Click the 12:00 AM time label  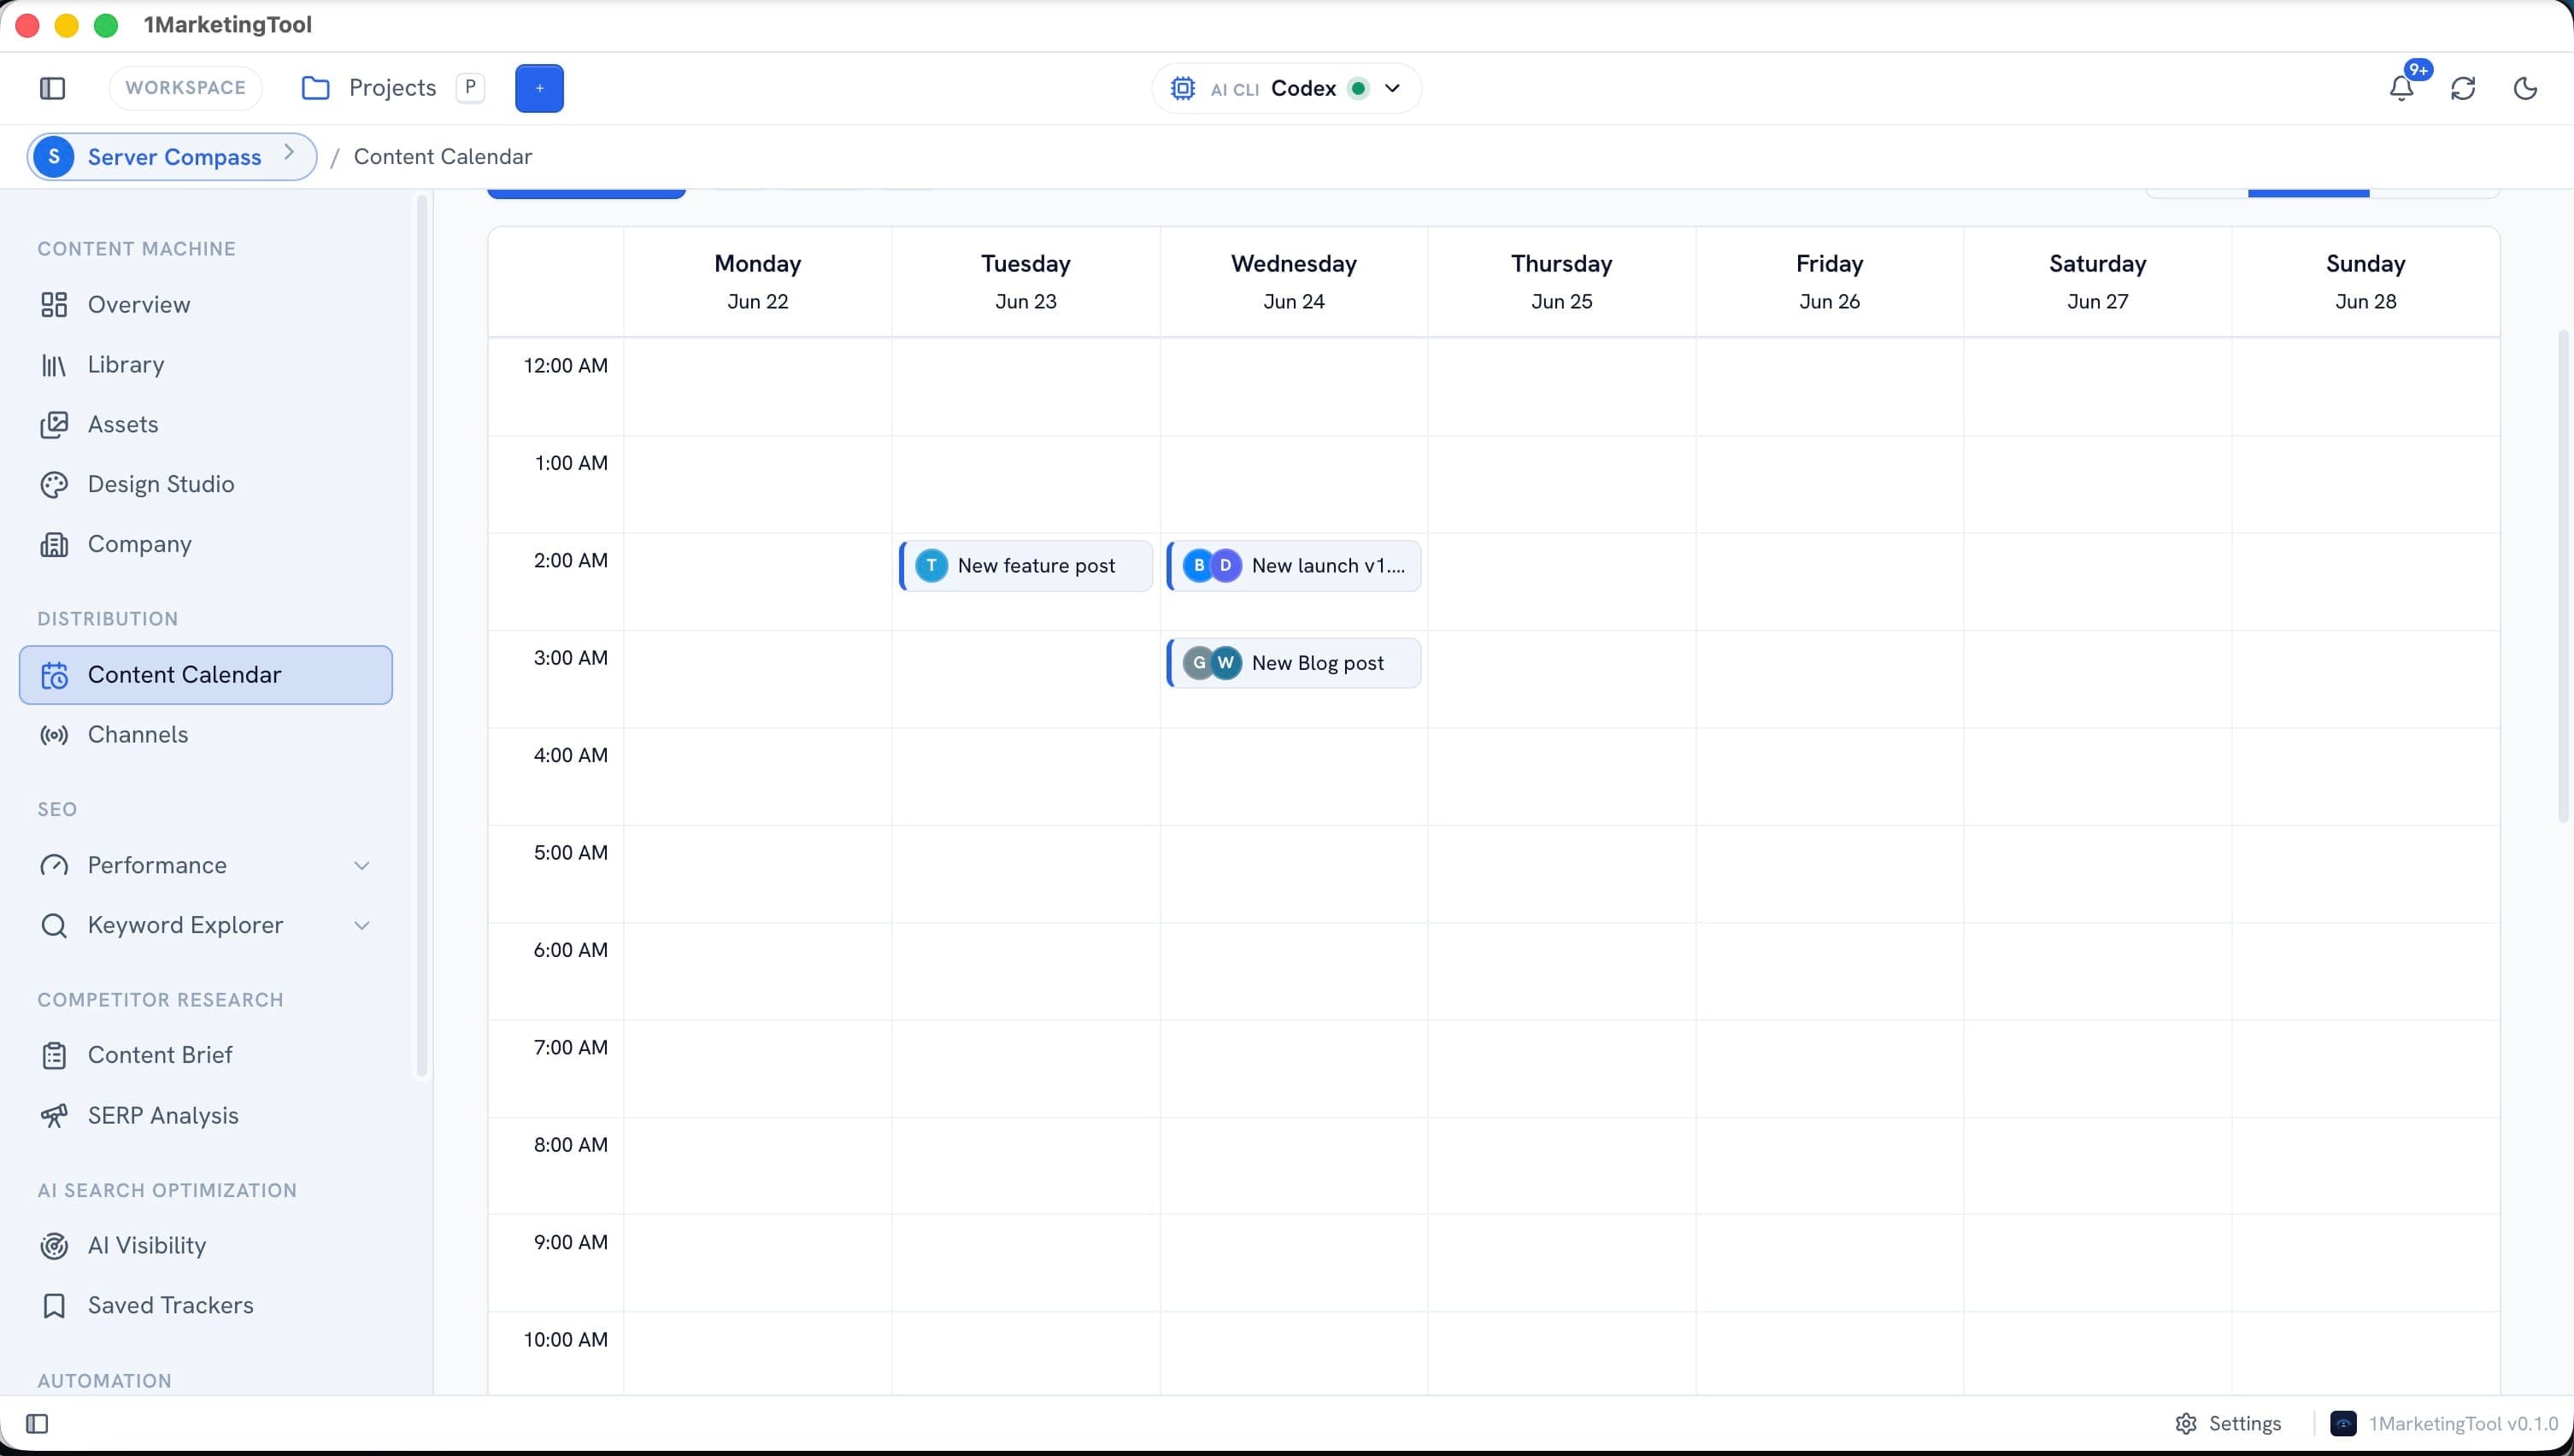(x=565, y=366)
